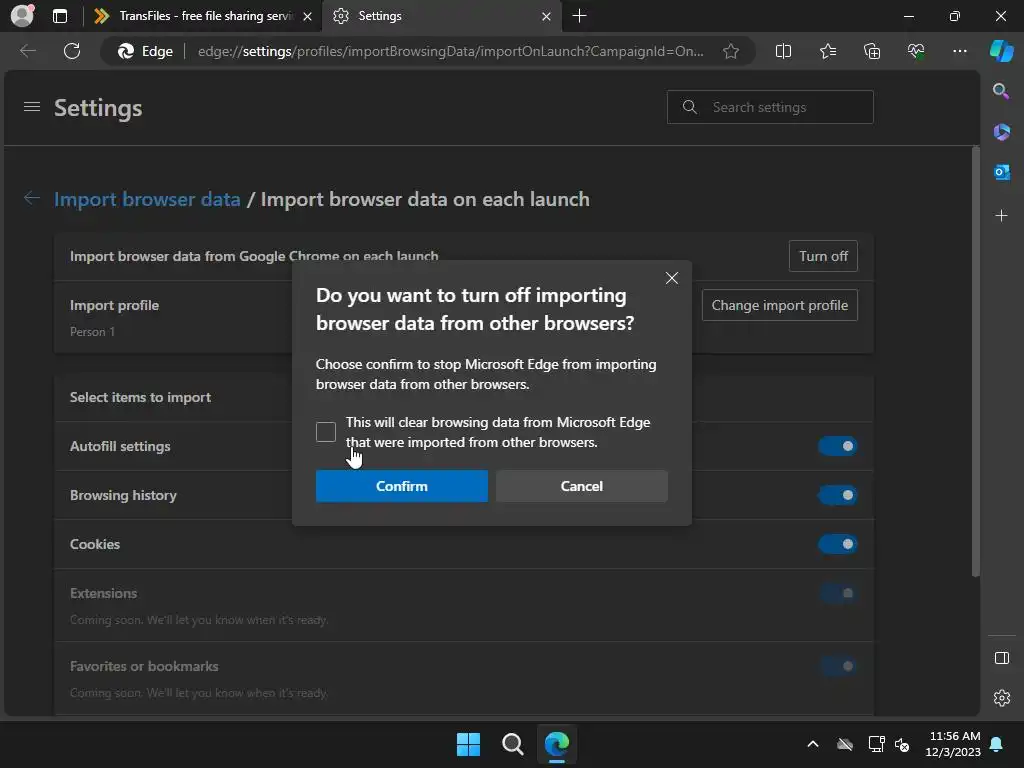Check the clear imported browsing data checkbox
This screenshot has width=1024, height=768.
coord(326,432)
